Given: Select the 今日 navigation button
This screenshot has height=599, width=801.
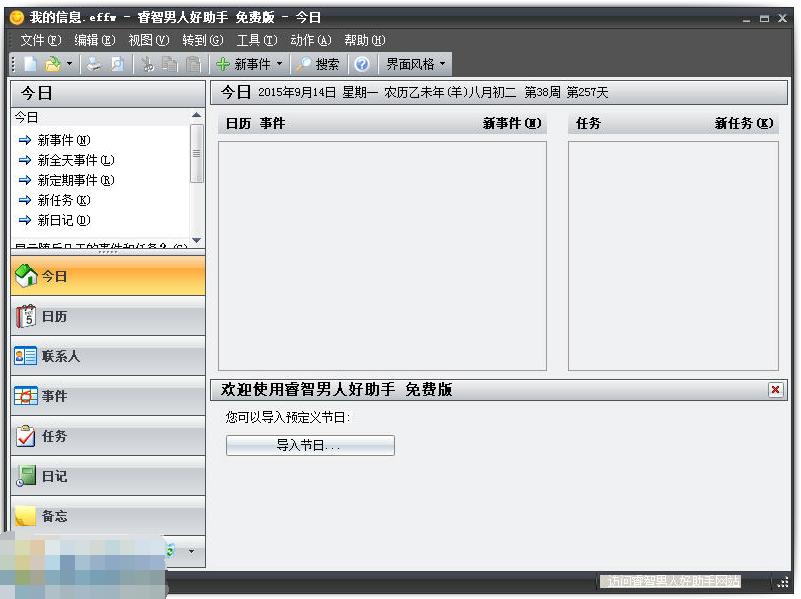Looking at the screenshot, I should coord(108,276).
